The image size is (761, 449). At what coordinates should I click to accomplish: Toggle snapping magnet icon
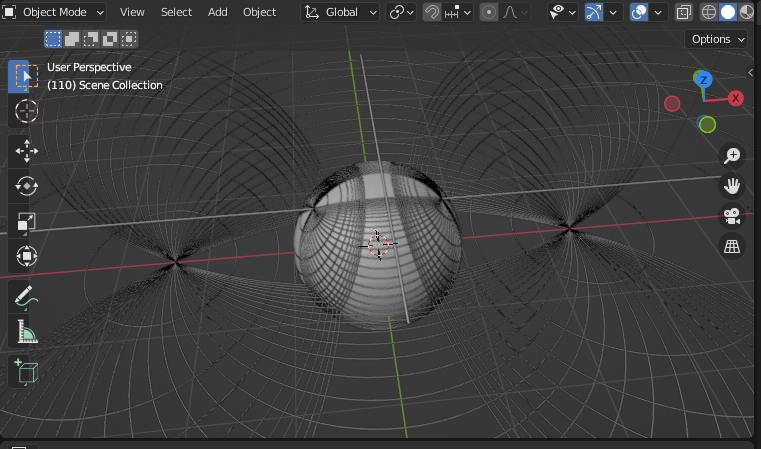432,12
